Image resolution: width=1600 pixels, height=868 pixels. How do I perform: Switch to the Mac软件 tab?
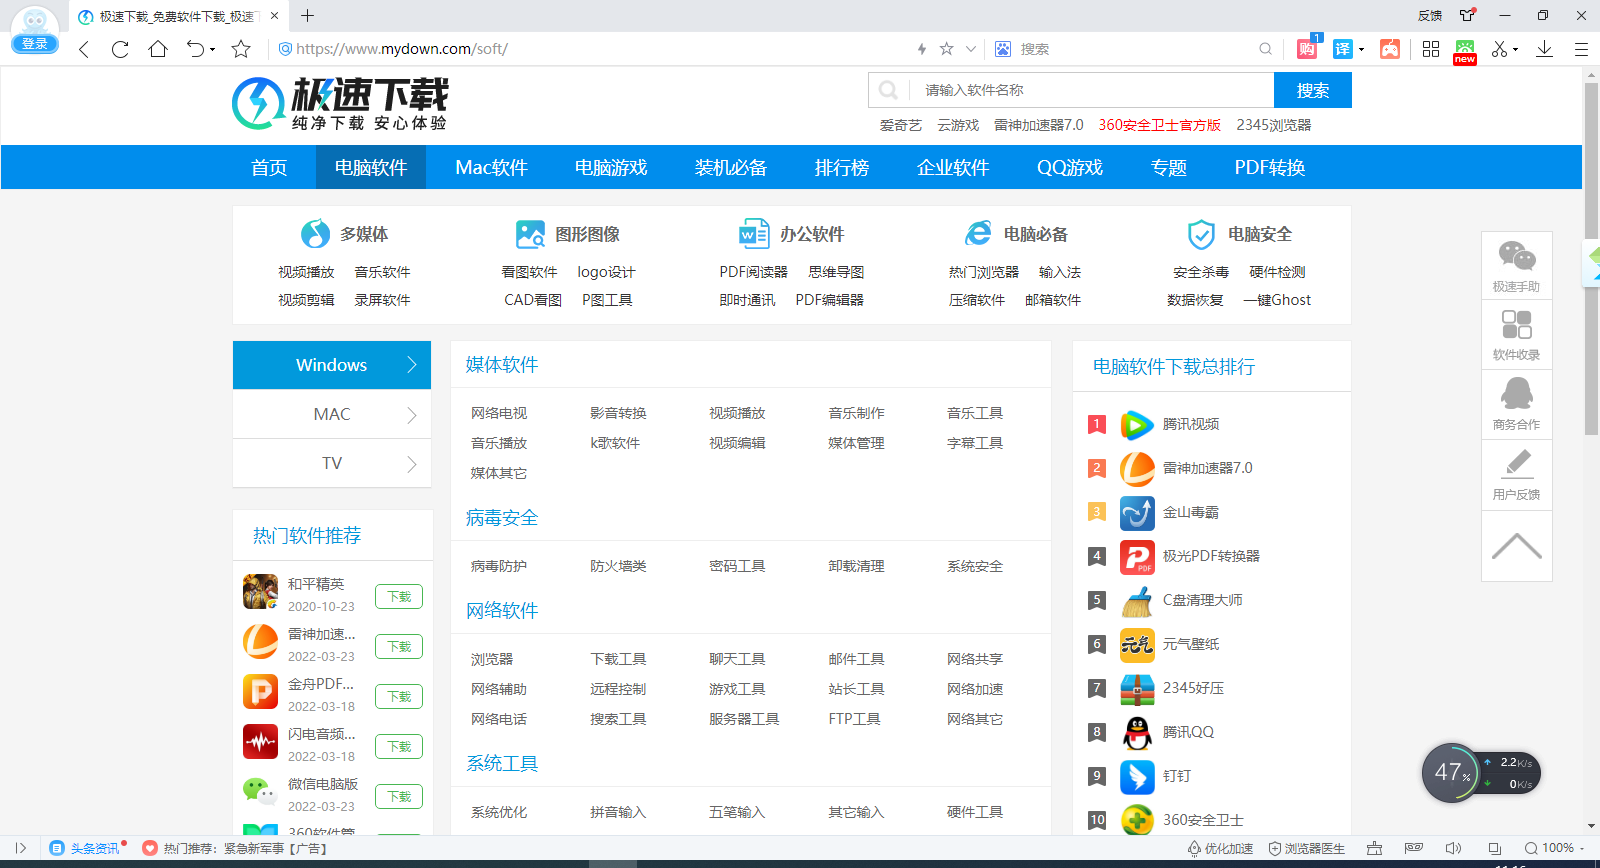(x=491, y=167)
